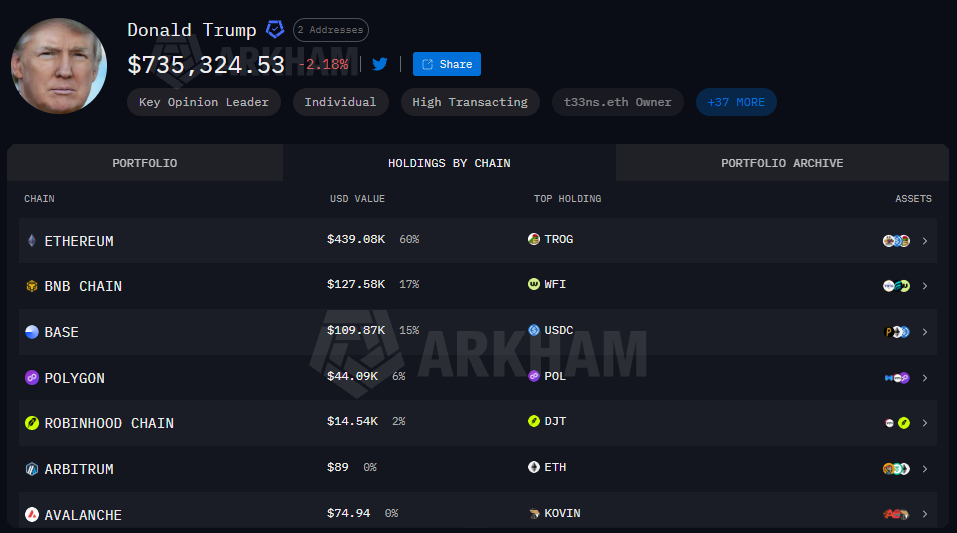Click the asset icons cluster in Polygon row
The image size is (957, 533).
(x=897, y=378)
